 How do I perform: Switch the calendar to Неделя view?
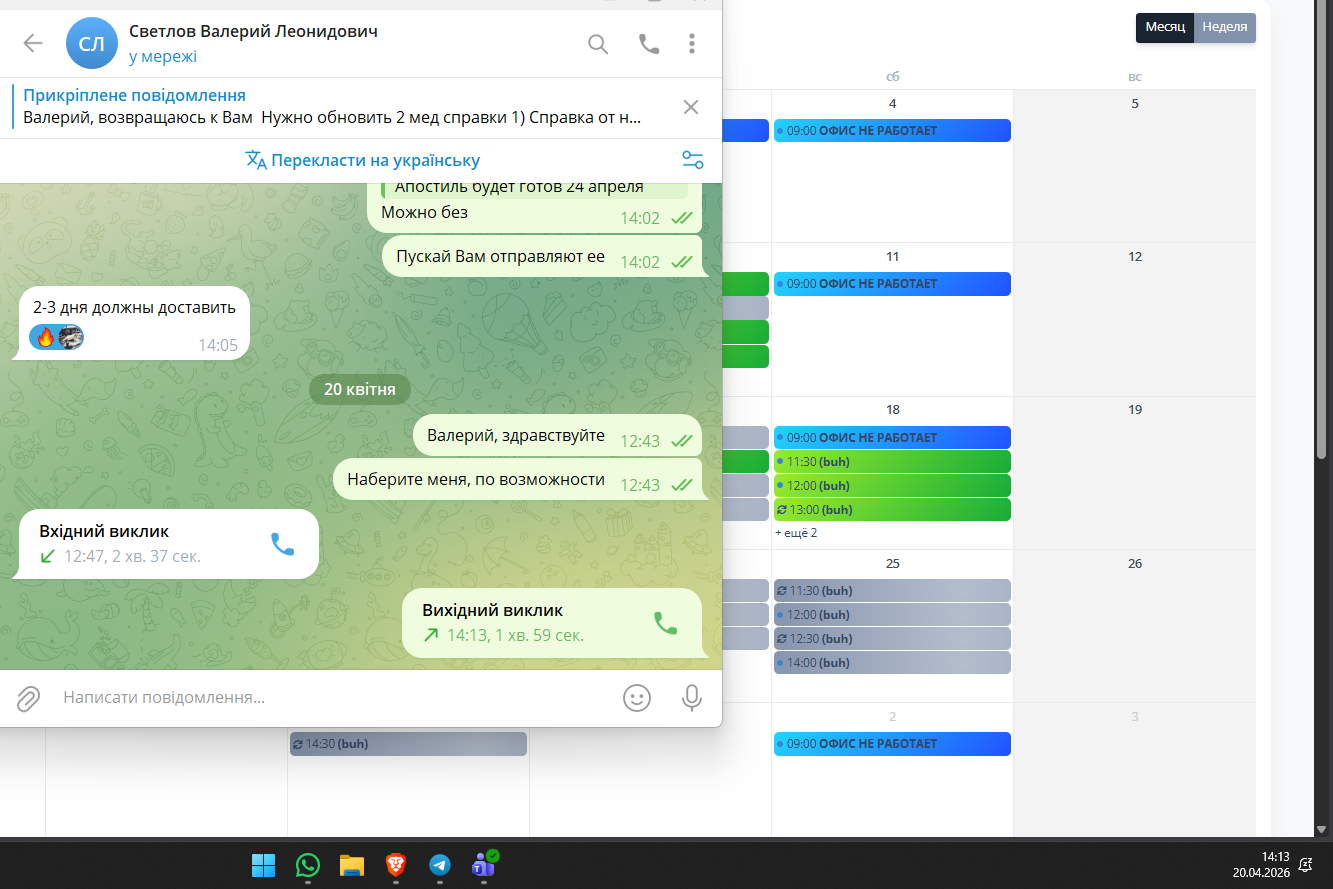click(1225, 27)
